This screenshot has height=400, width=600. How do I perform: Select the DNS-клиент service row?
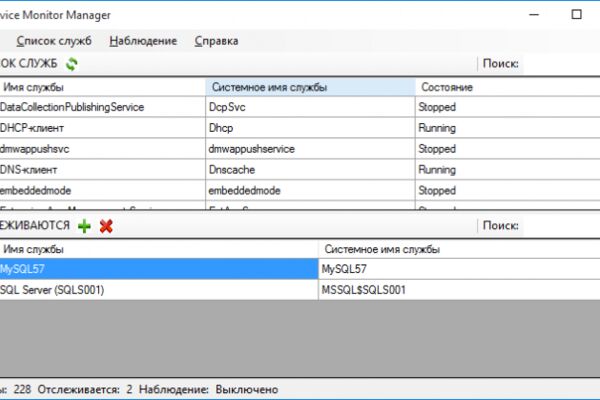coord(300,170)
